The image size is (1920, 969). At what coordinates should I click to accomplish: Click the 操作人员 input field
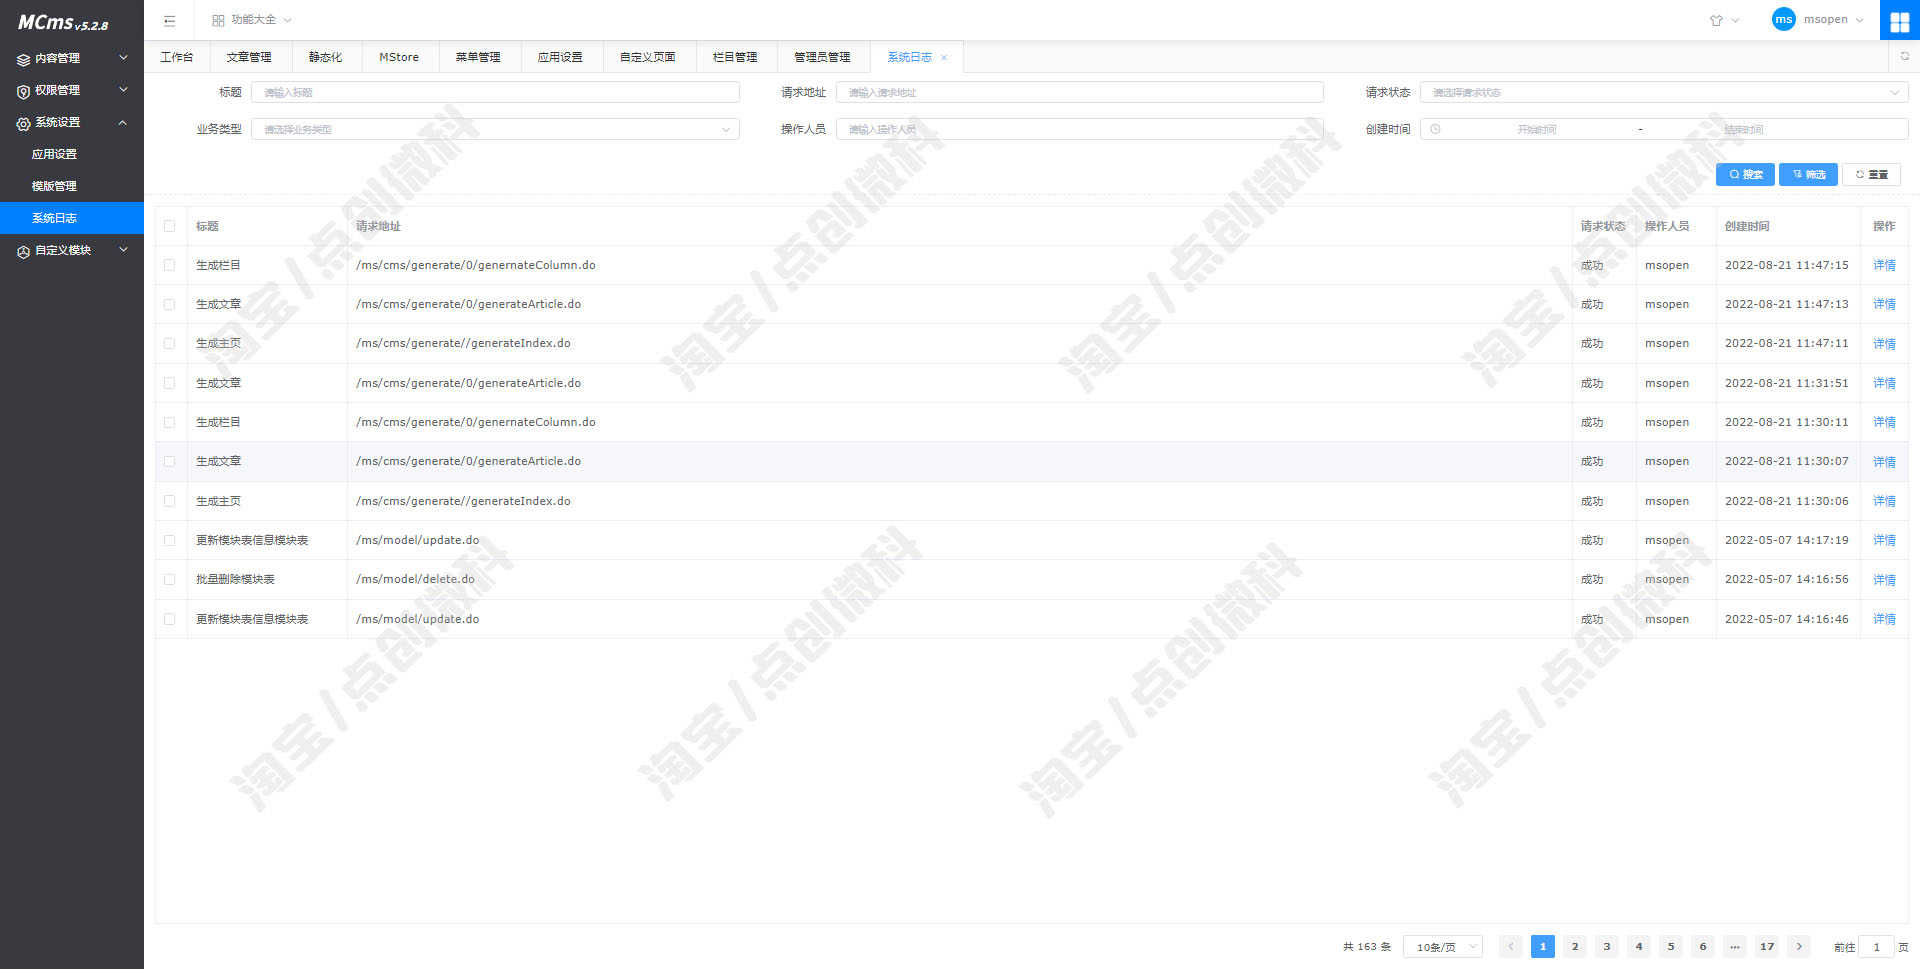coord(1080,129)
